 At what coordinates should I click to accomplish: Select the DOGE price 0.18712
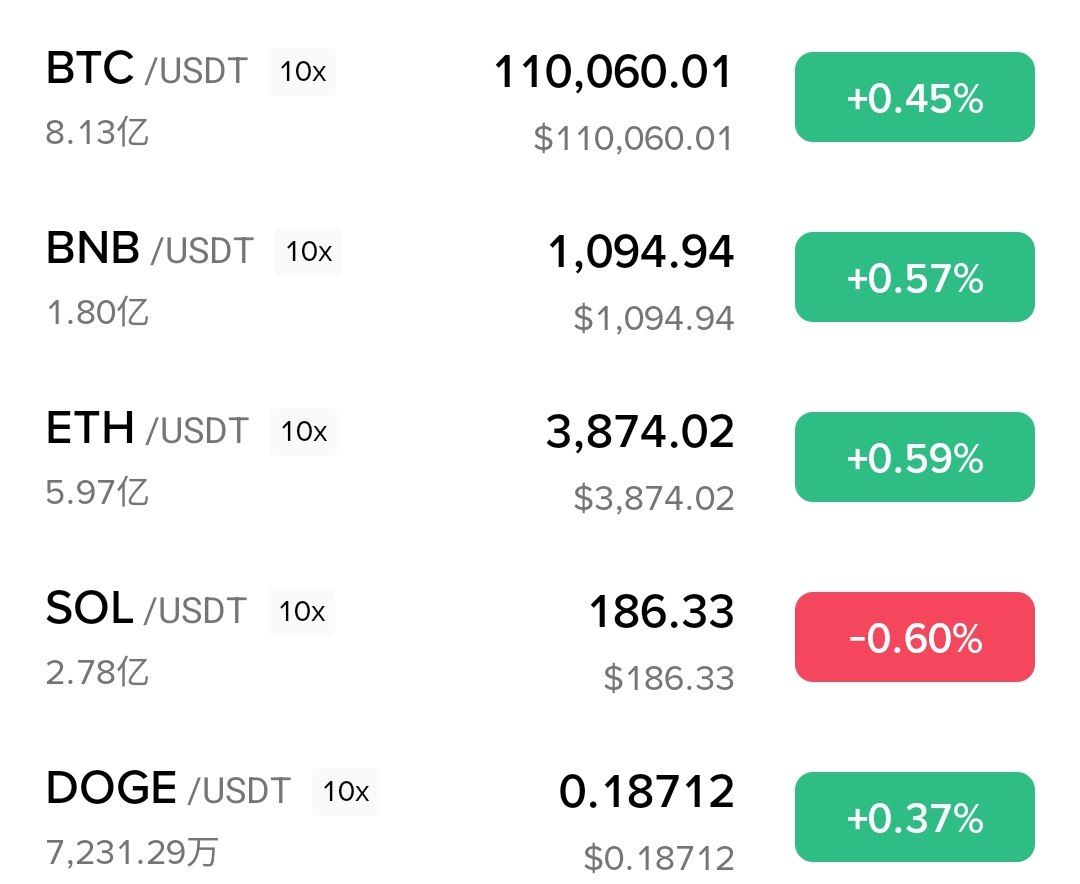coord(646,792)
